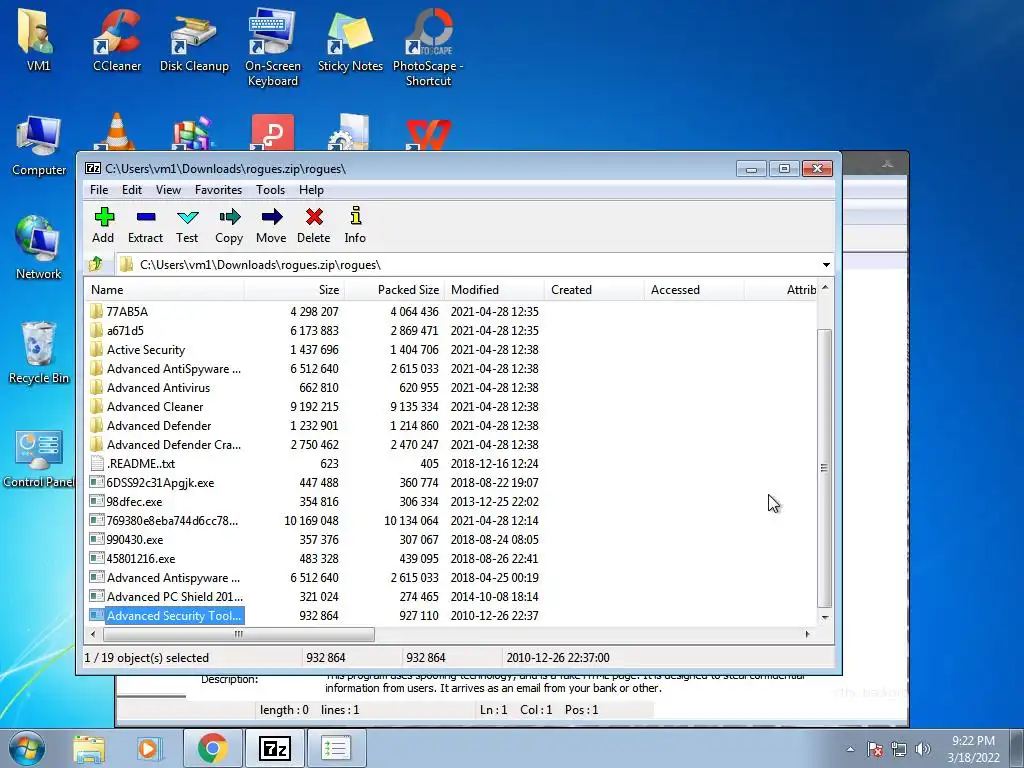Open the Help menu
1024x768 pixels.
coord(312,190)
